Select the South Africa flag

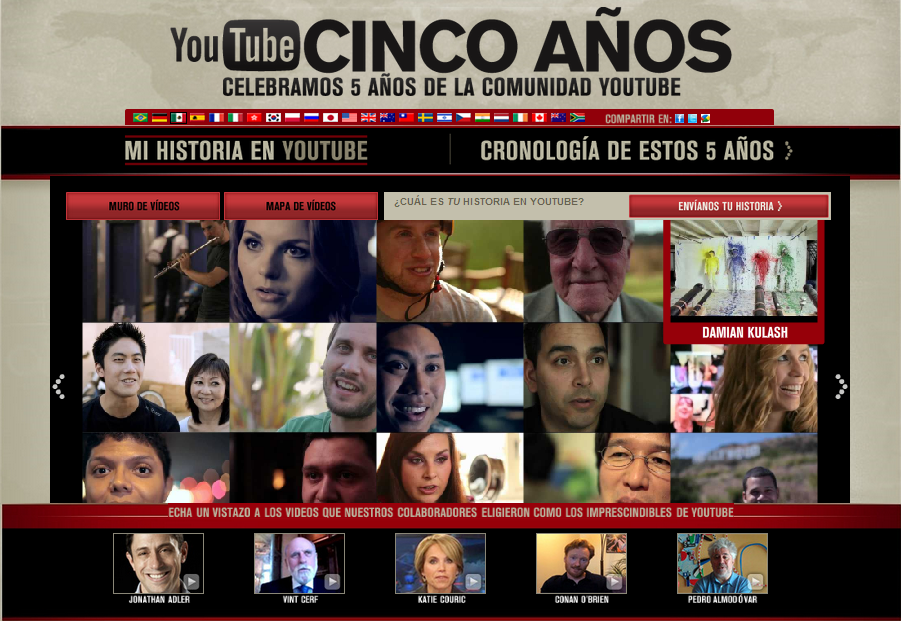(577, 118)
